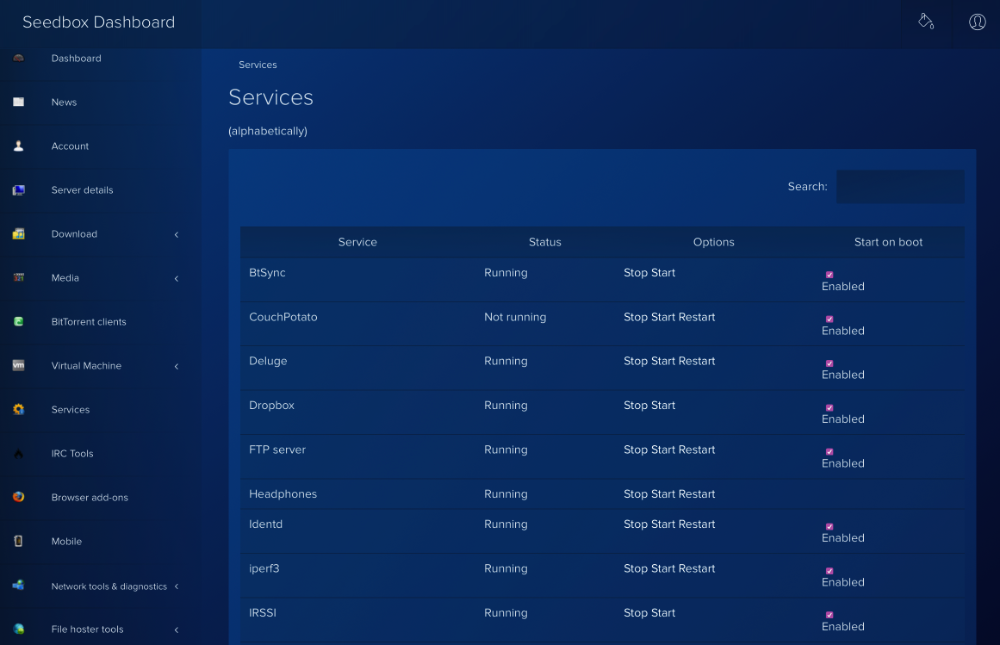The width and height of the screenshot is (1000, 645).
Task: Open Dashboard in the sidebar
Action: click(x=76, y=58)
